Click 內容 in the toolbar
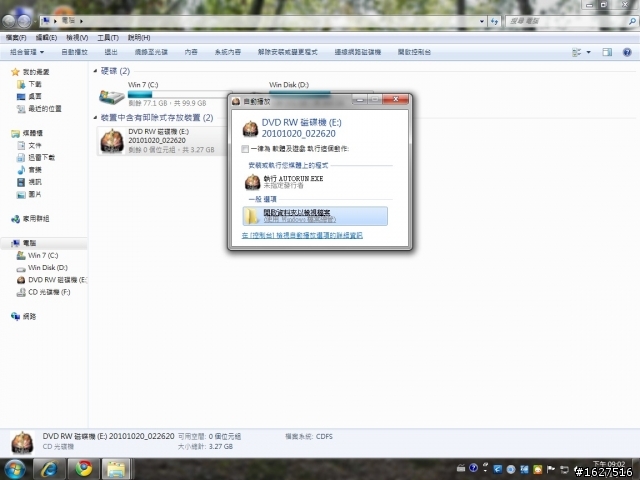This screenshot has width=640, height=480. click(x=191, y=52)
